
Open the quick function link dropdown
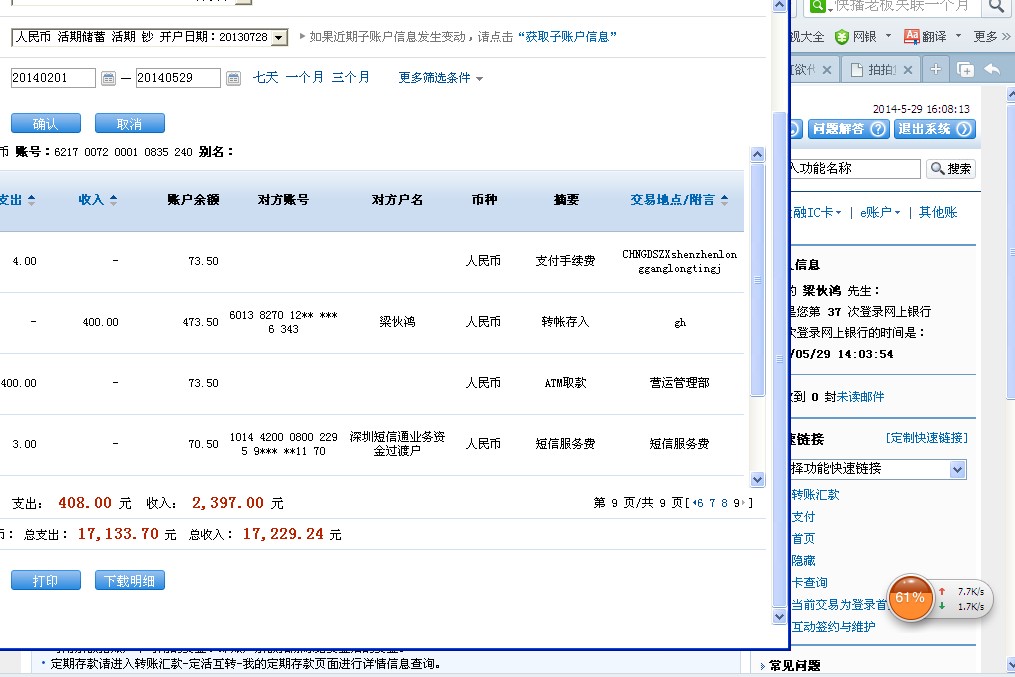pos(957,469)
